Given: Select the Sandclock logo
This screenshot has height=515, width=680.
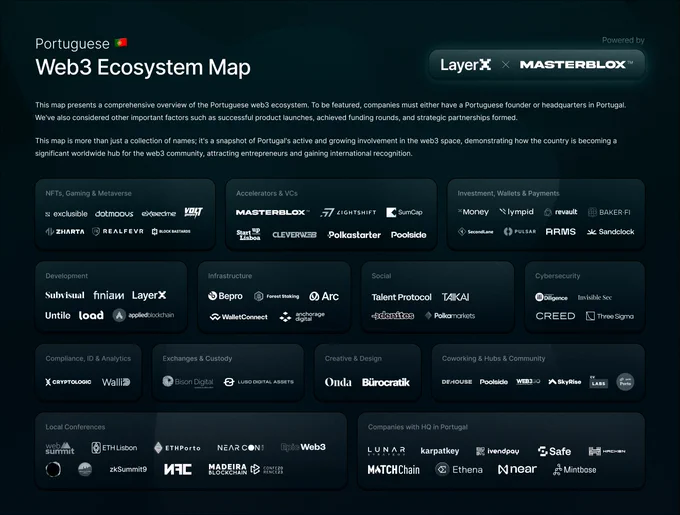Looking at the screenshot, I should [611, 232].
